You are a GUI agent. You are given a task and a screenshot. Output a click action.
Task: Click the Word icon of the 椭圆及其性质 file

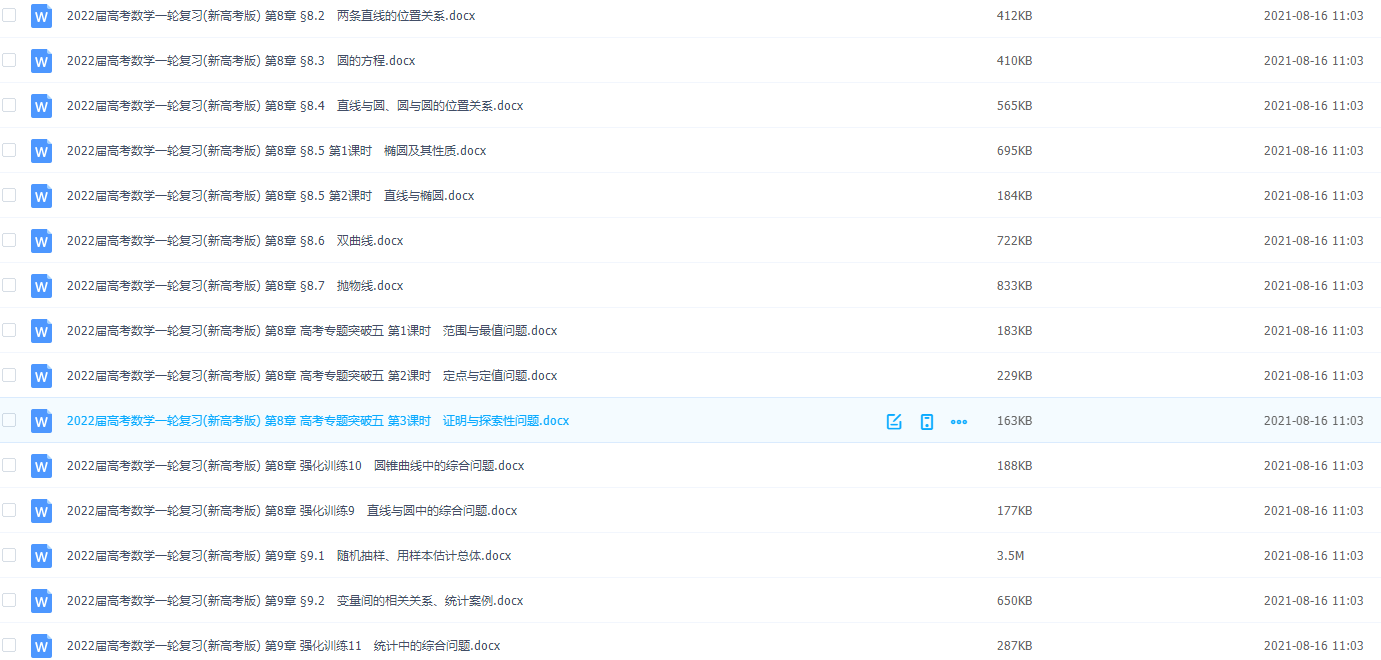pyautogui.click(x=41, y=151)
